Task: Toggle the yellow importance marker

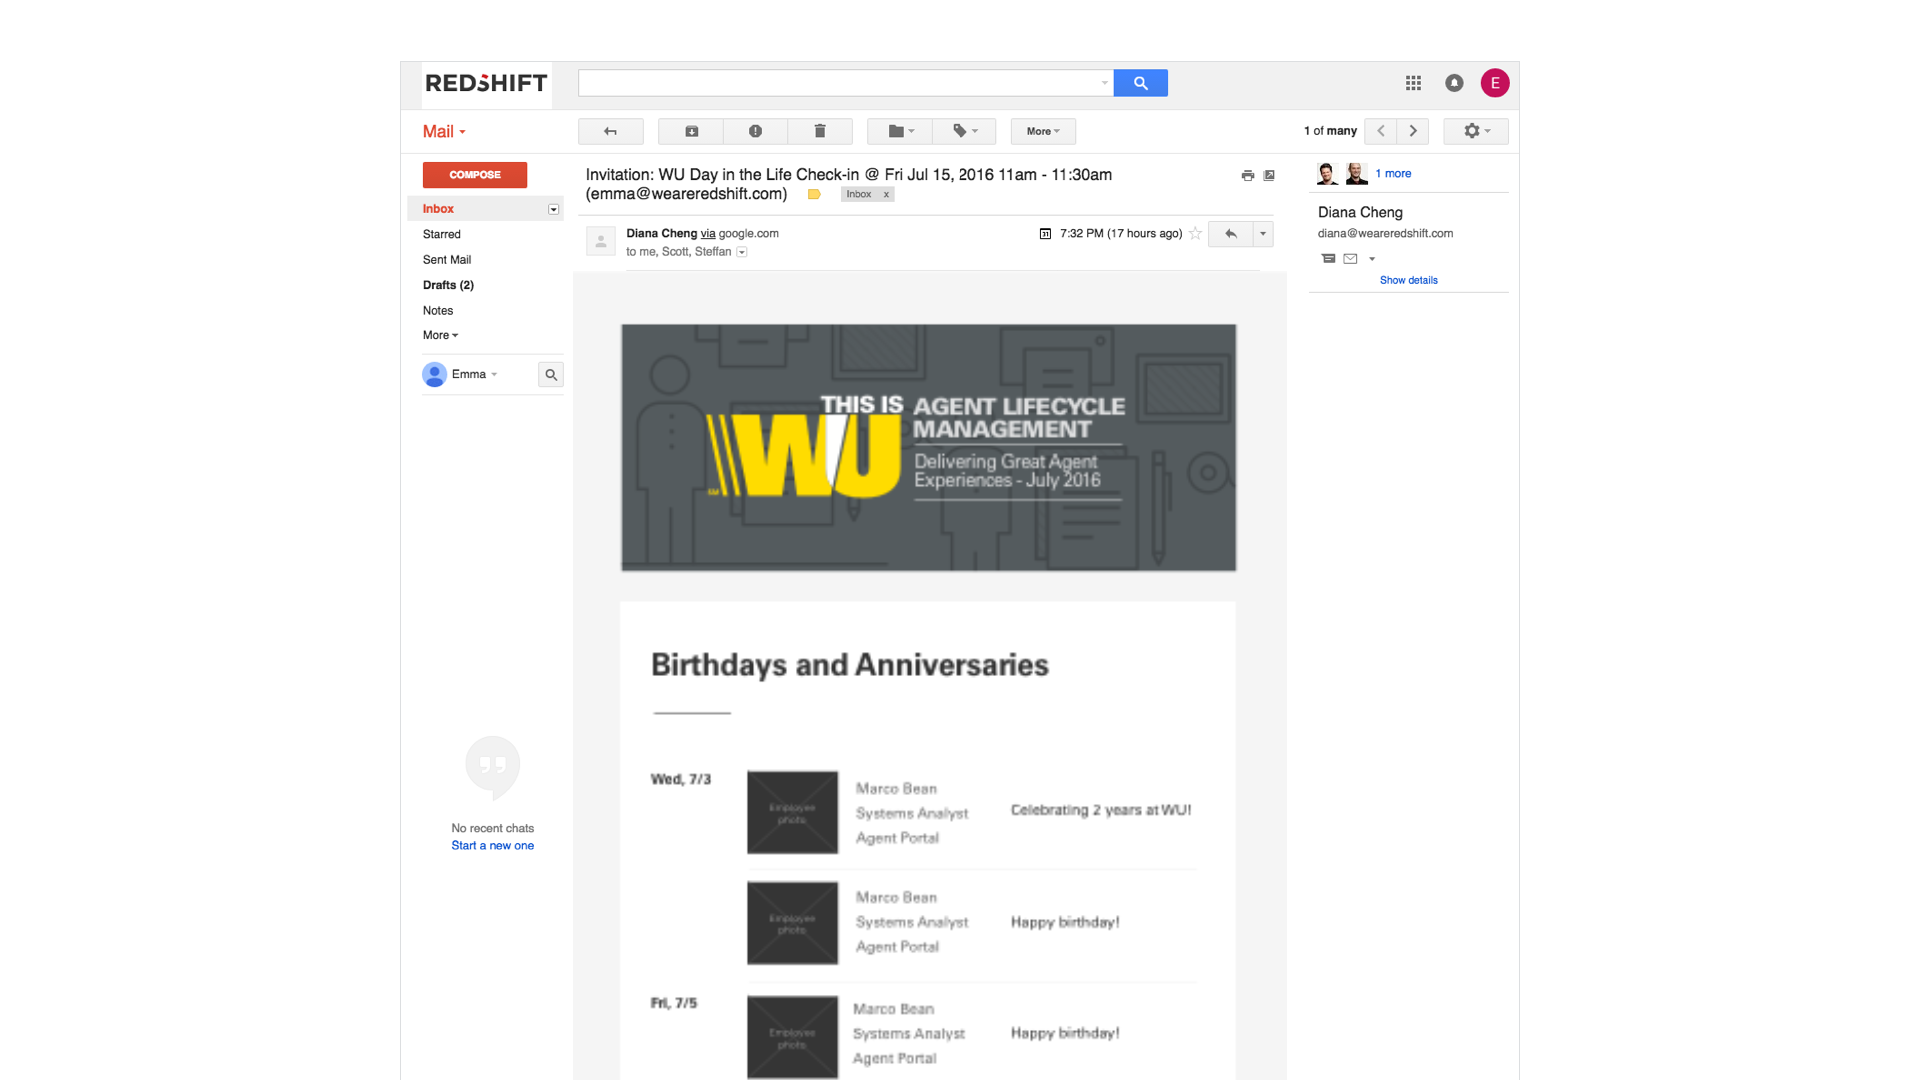Action: pos(814,194)
